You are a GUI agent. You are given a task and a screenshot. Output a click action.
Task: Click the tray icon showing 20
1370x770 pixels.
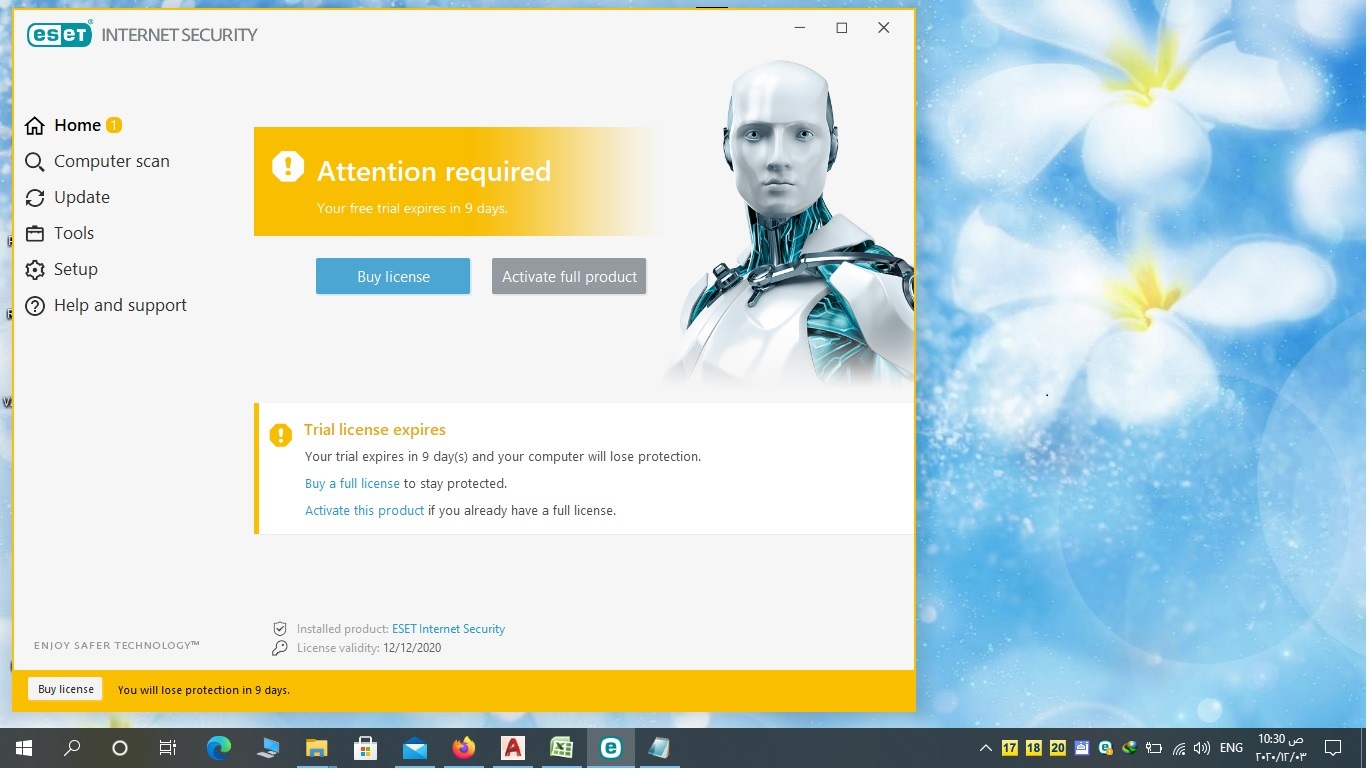click(x=1057, y=748)
